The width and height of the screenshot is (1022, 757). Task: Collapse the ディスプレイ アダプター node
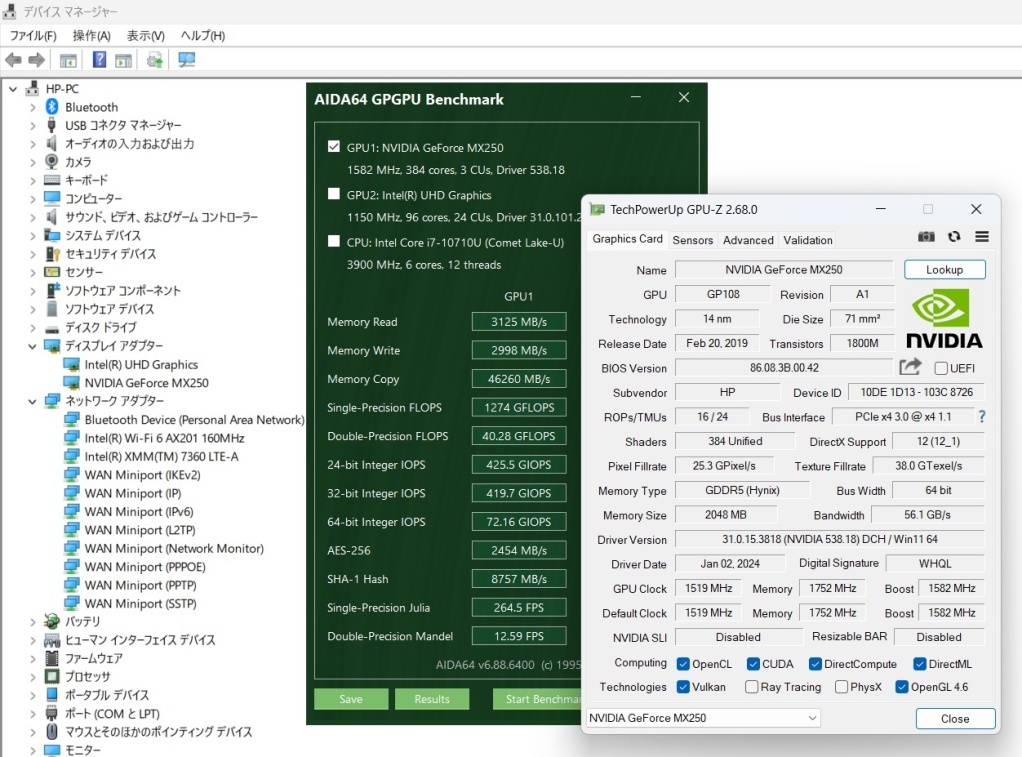point(33,346)
